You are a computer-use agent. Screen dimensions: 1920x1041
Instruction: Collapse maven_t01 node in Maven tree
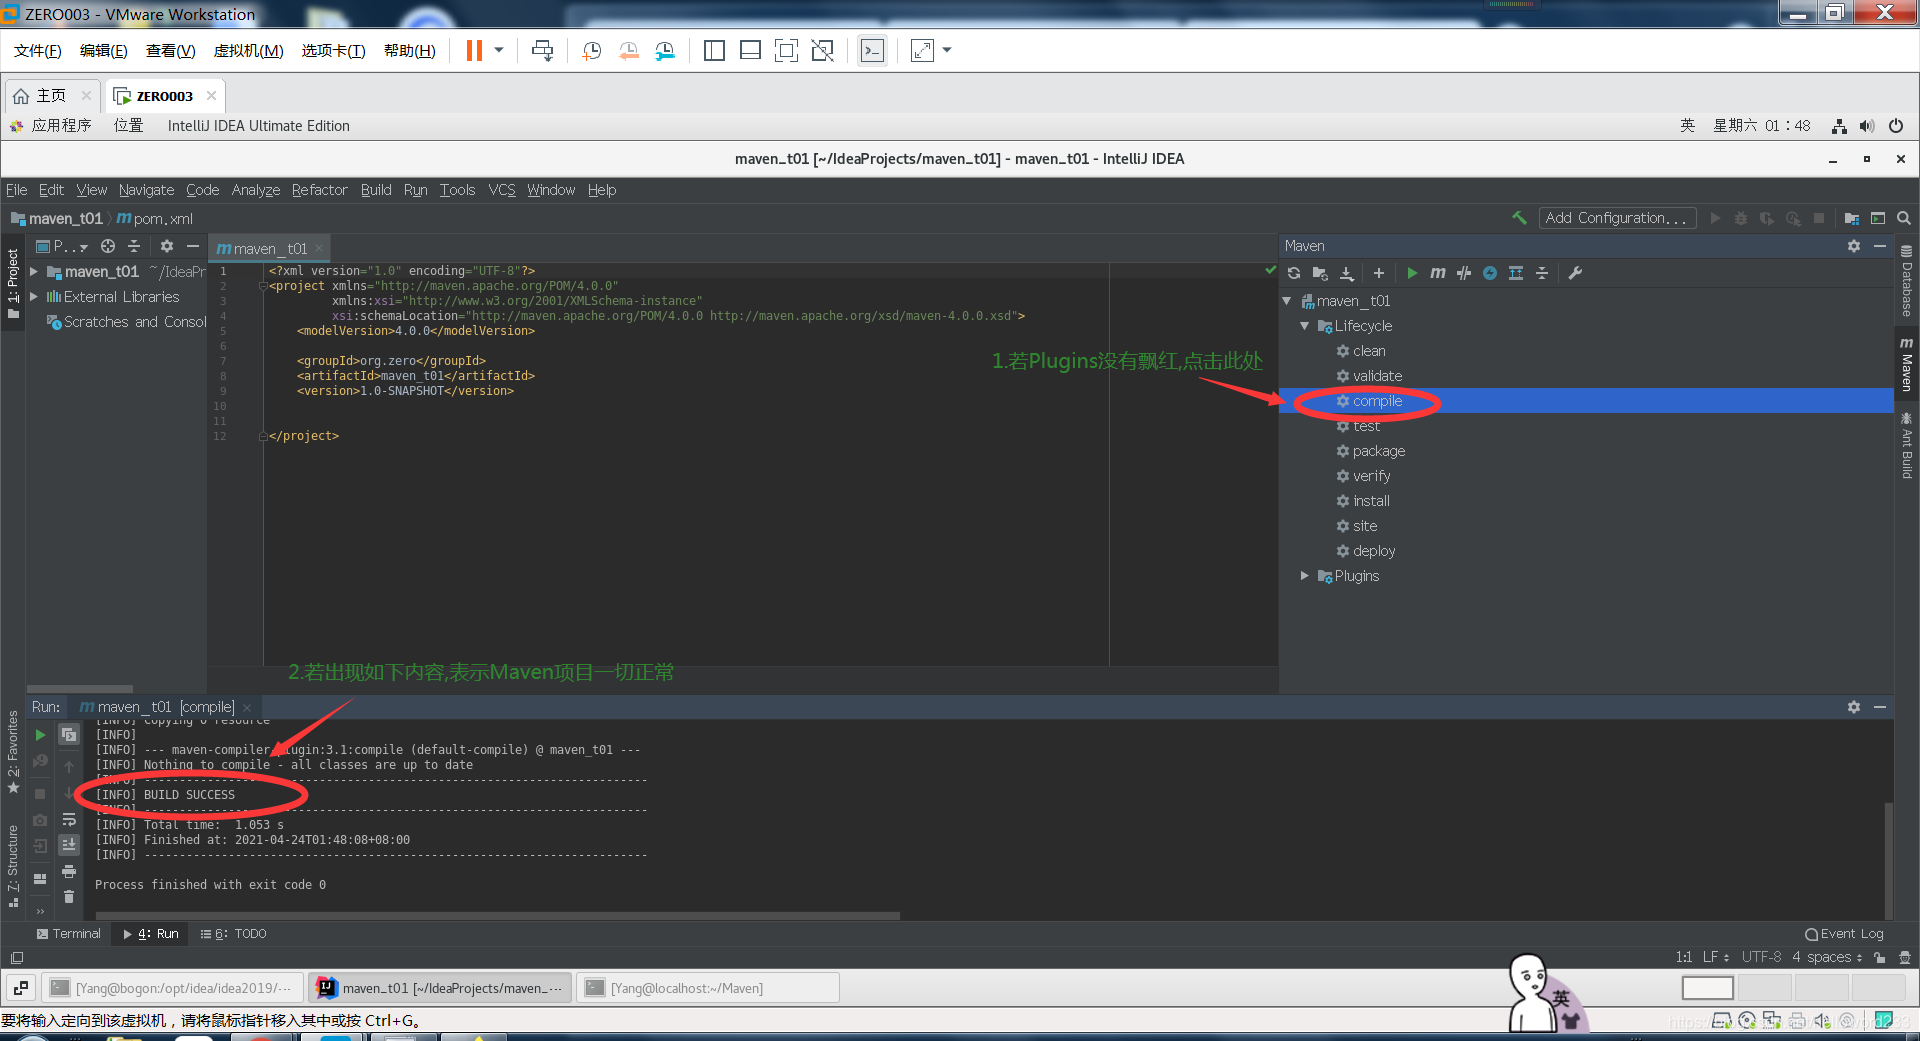click(1287, 301)
